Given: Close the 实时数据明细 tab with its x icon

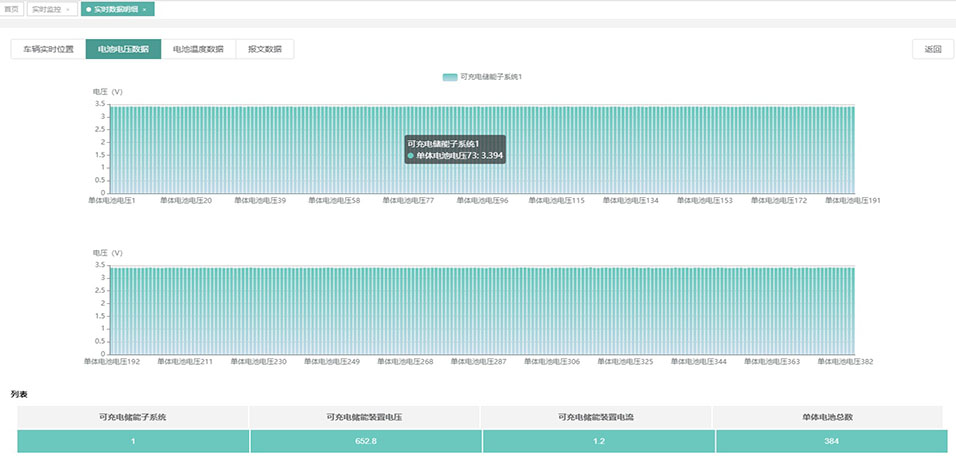Looking at the screenshot, I should 145,9.
